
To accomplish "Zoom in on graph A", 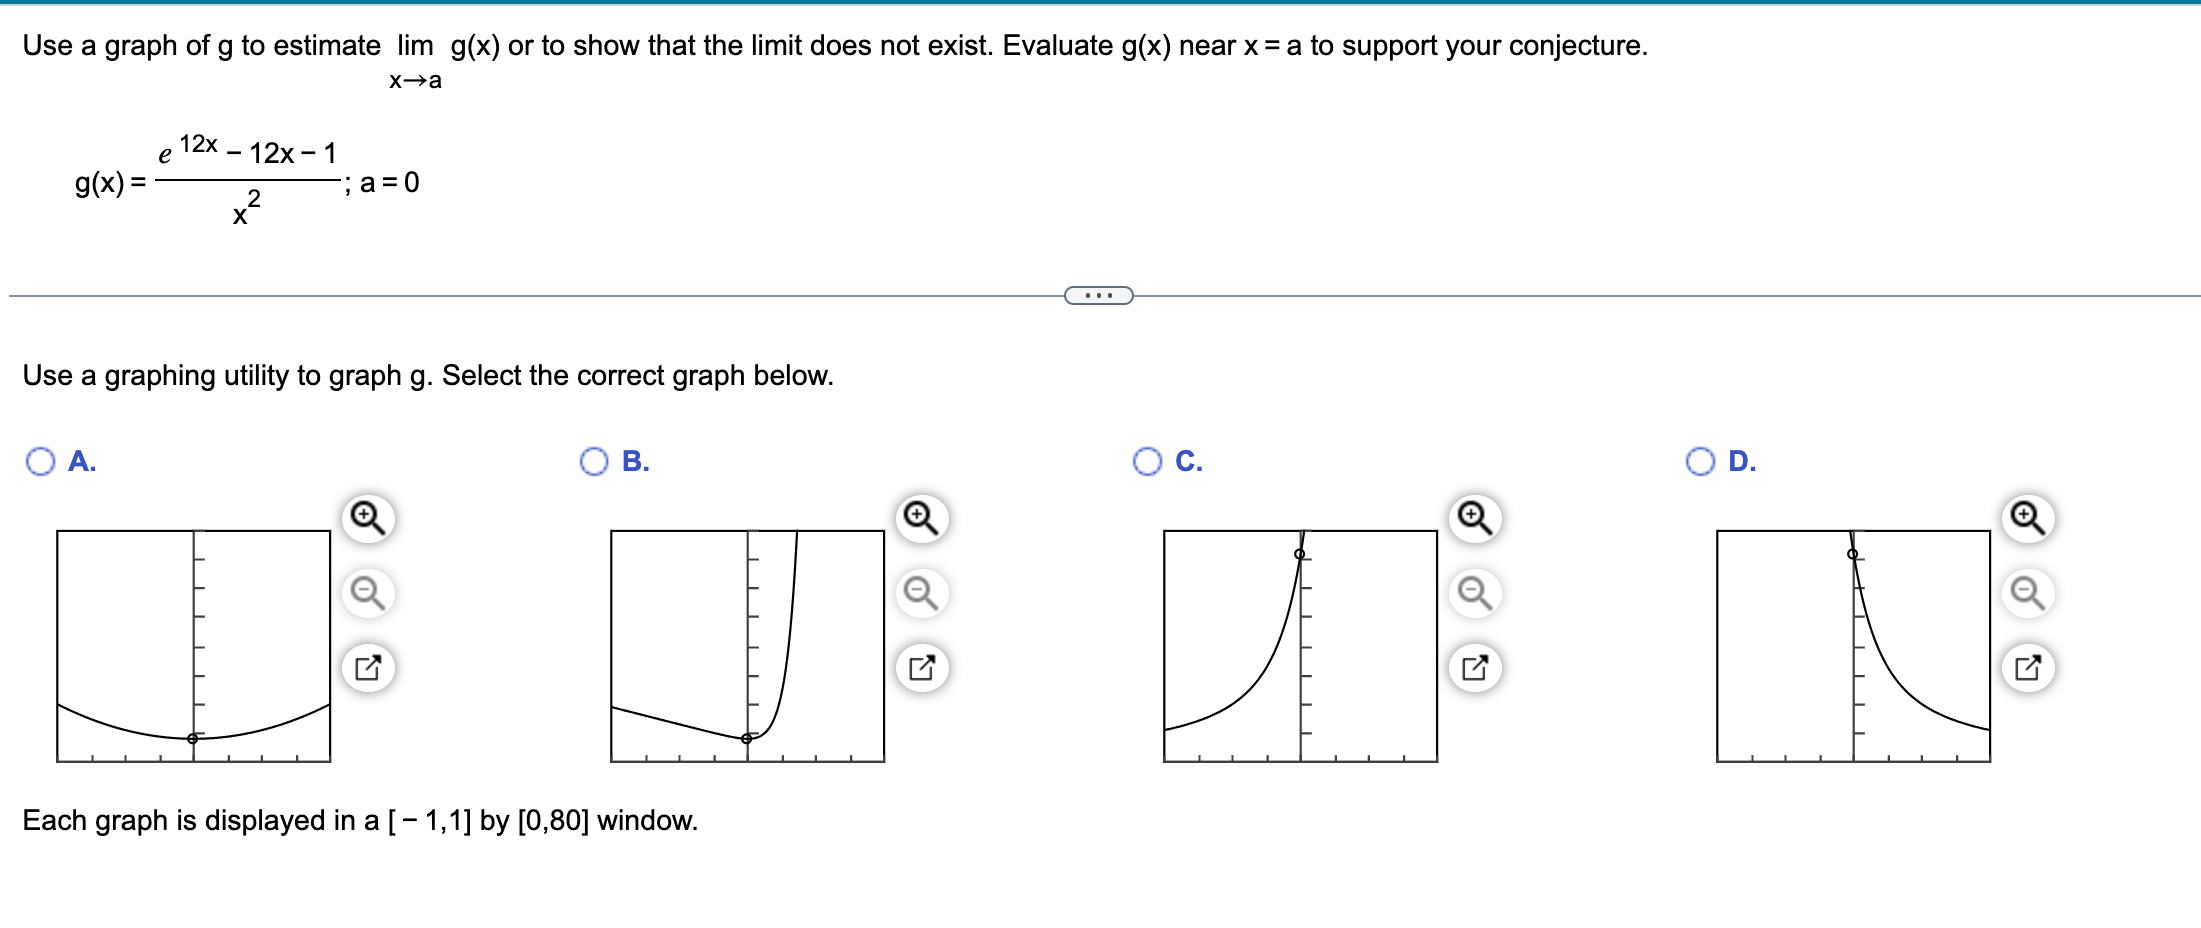I will click(367, 519).
